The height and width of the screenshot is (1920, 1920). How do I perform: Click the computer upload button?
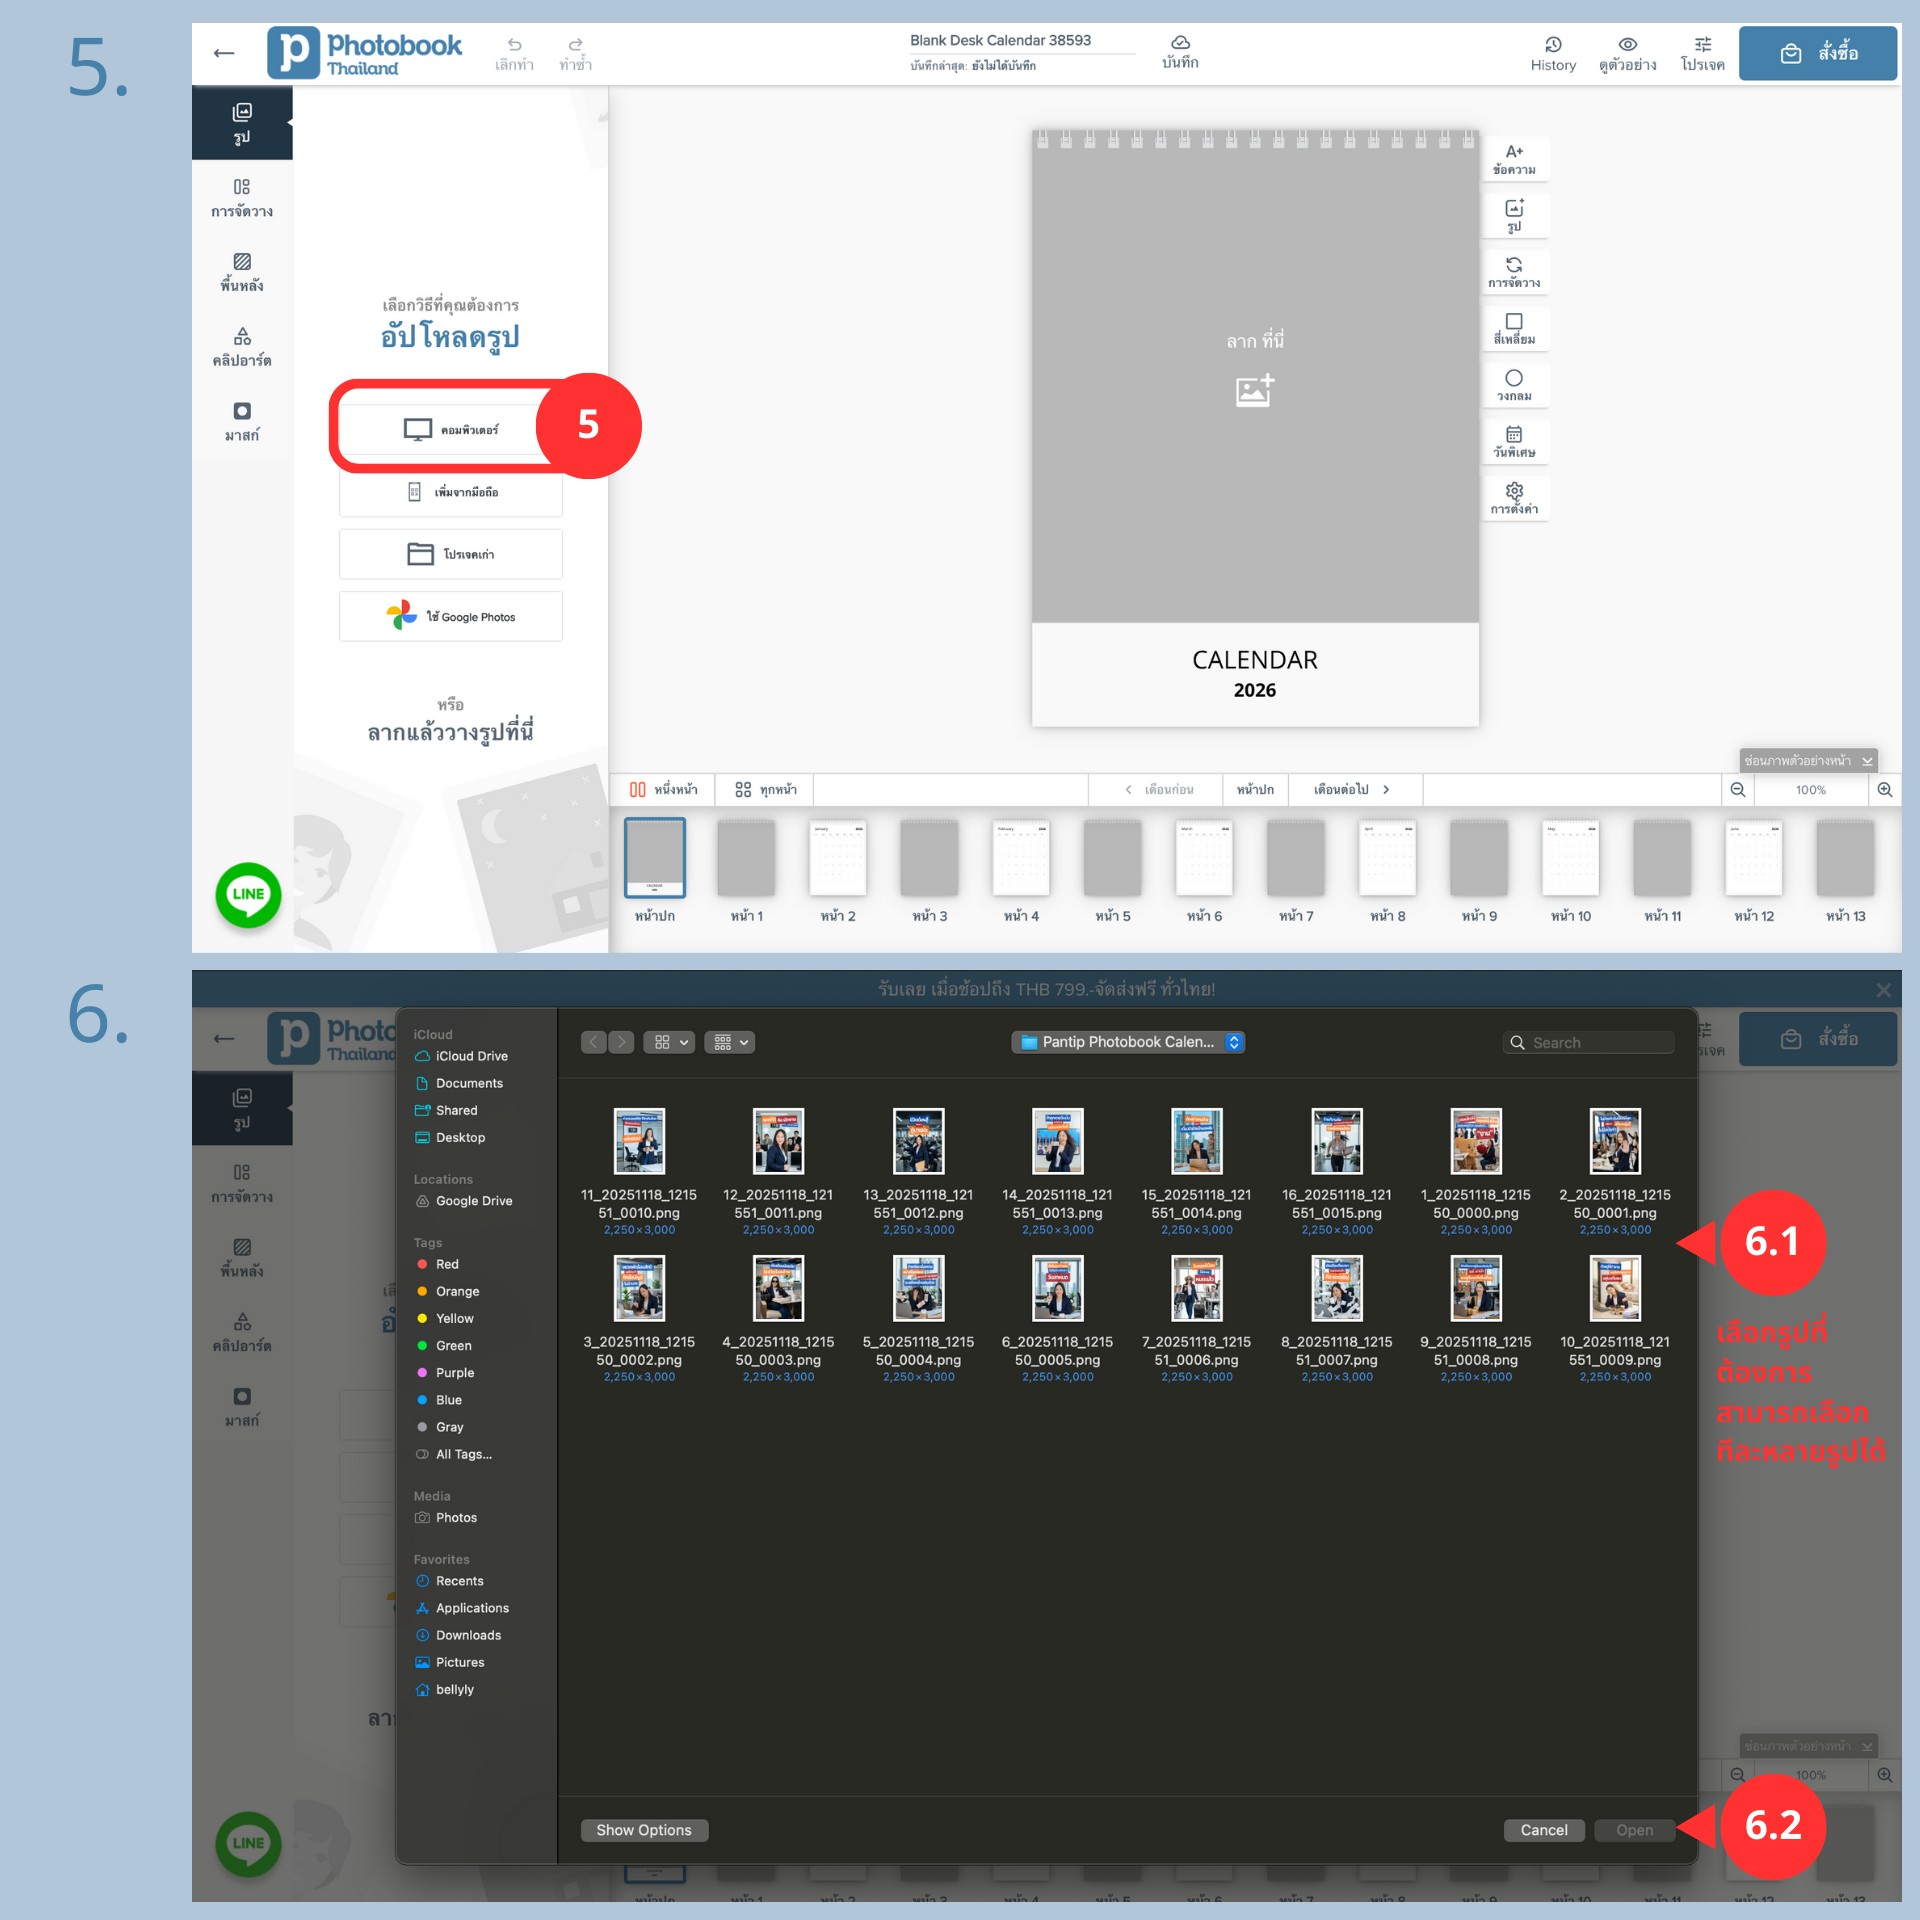pyautogui.click(x=450, y=429)
